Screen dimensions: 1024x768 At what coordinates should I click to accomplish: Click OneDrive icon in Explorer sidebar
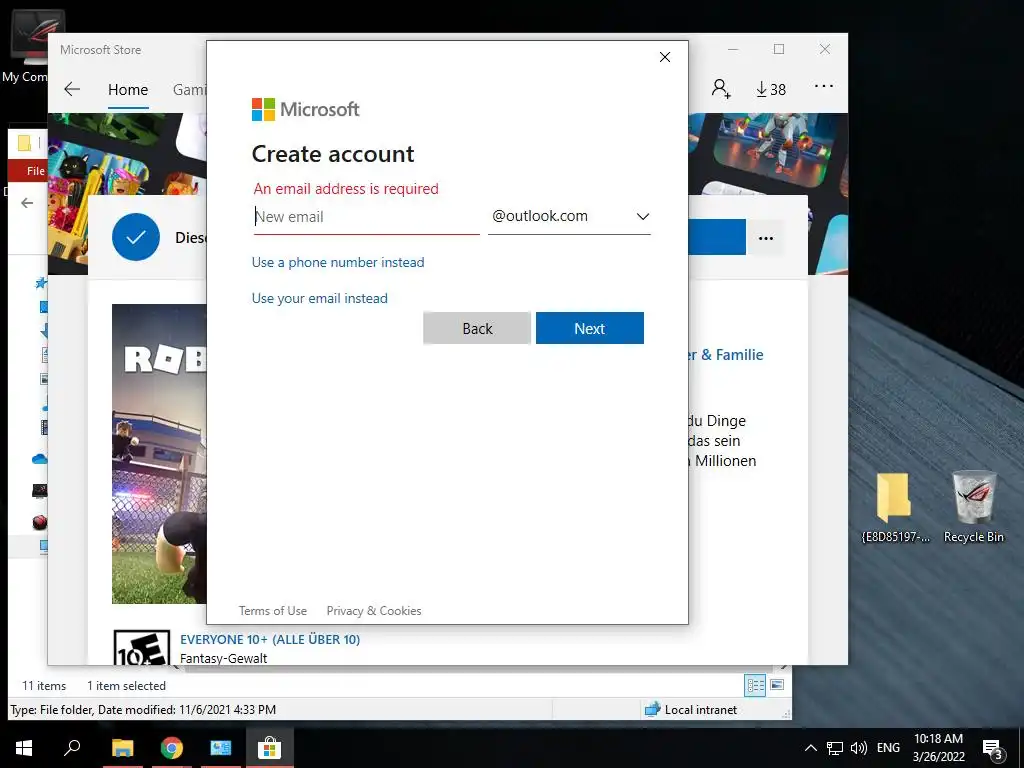pos(39,459)
